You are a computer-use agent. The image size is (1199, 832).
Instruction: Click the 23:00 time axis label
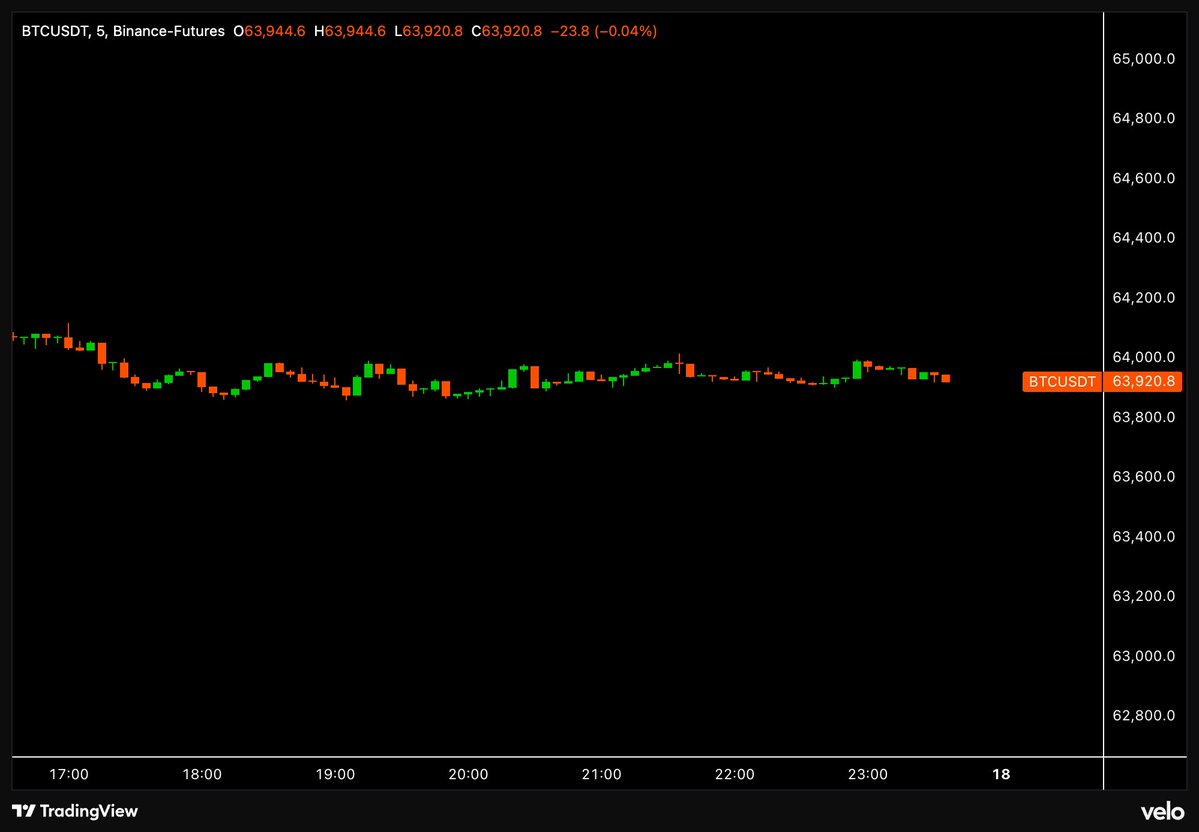(x=868, y=775)
